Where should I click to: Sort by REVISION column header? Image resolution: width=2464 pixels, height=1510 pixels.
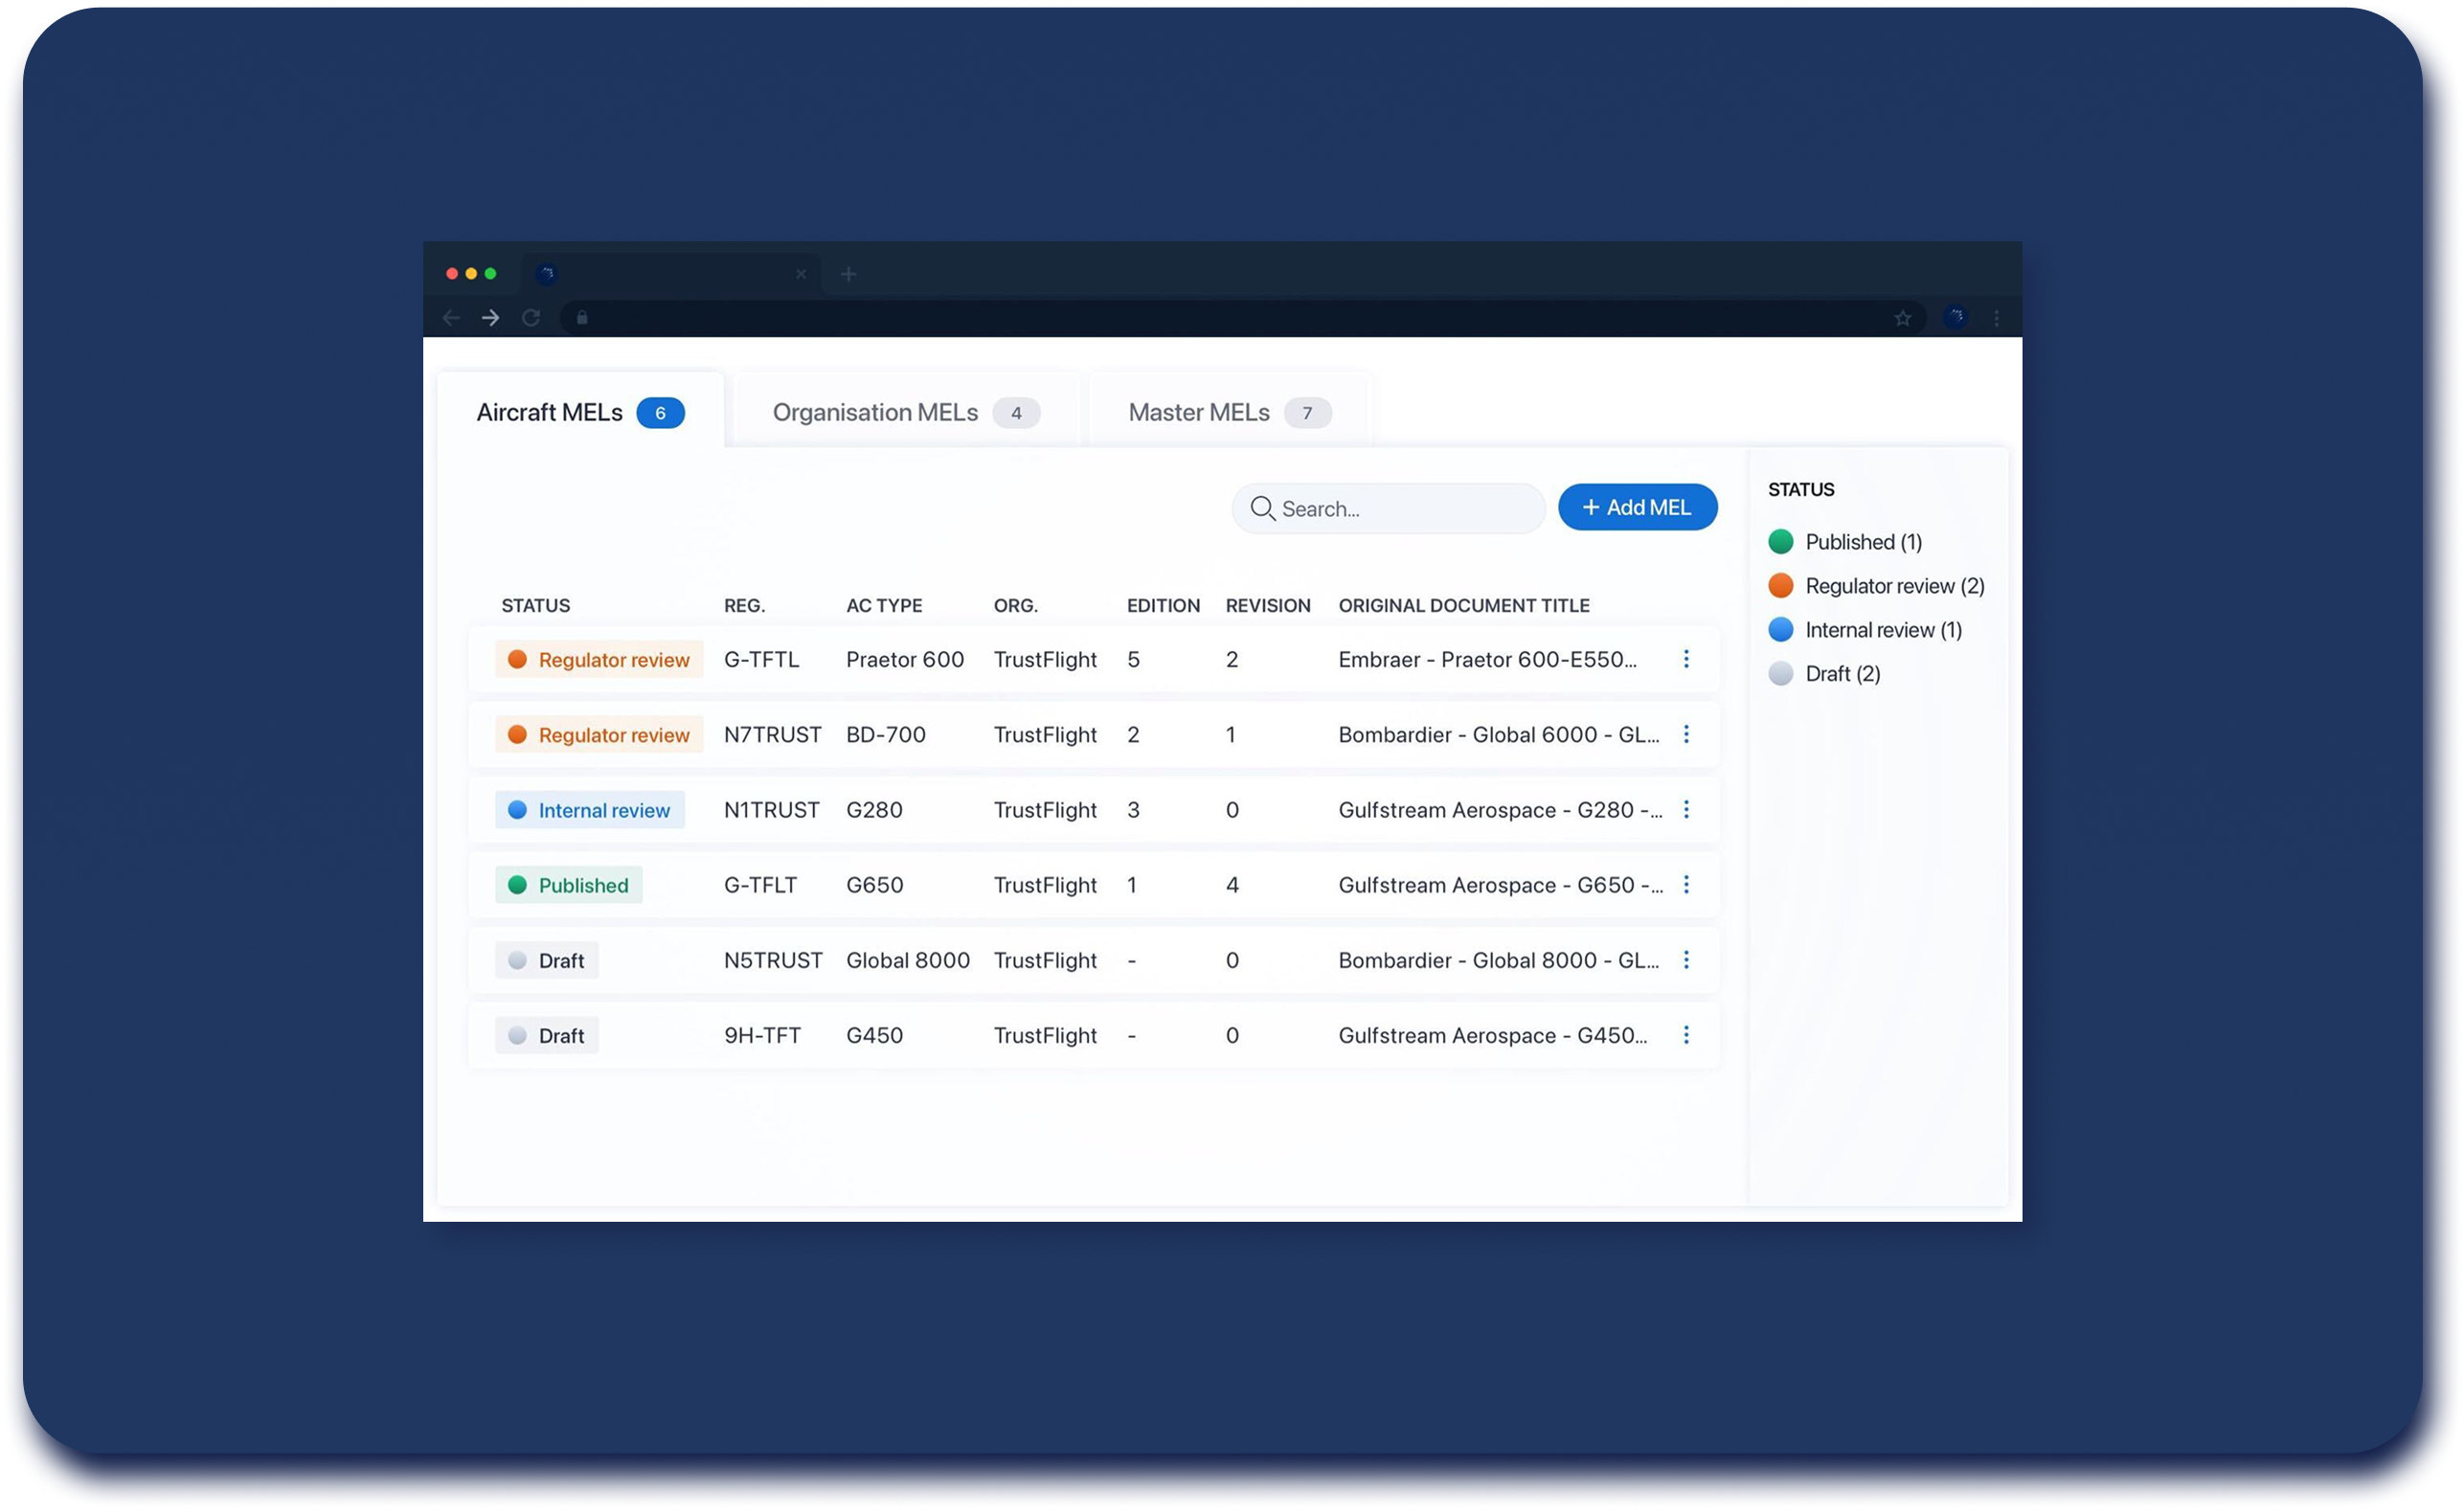click(x=1268, y=605)
